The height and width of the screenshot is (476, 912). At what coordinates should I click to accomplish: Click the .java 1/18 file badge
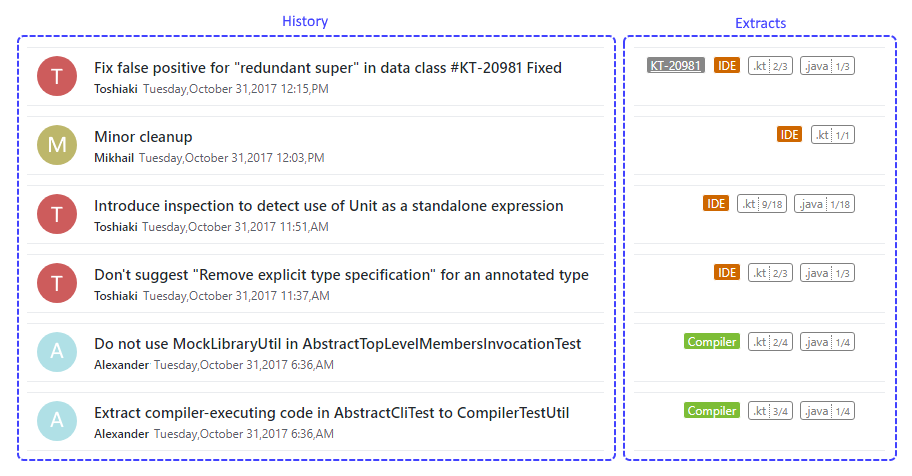[824, 204]
